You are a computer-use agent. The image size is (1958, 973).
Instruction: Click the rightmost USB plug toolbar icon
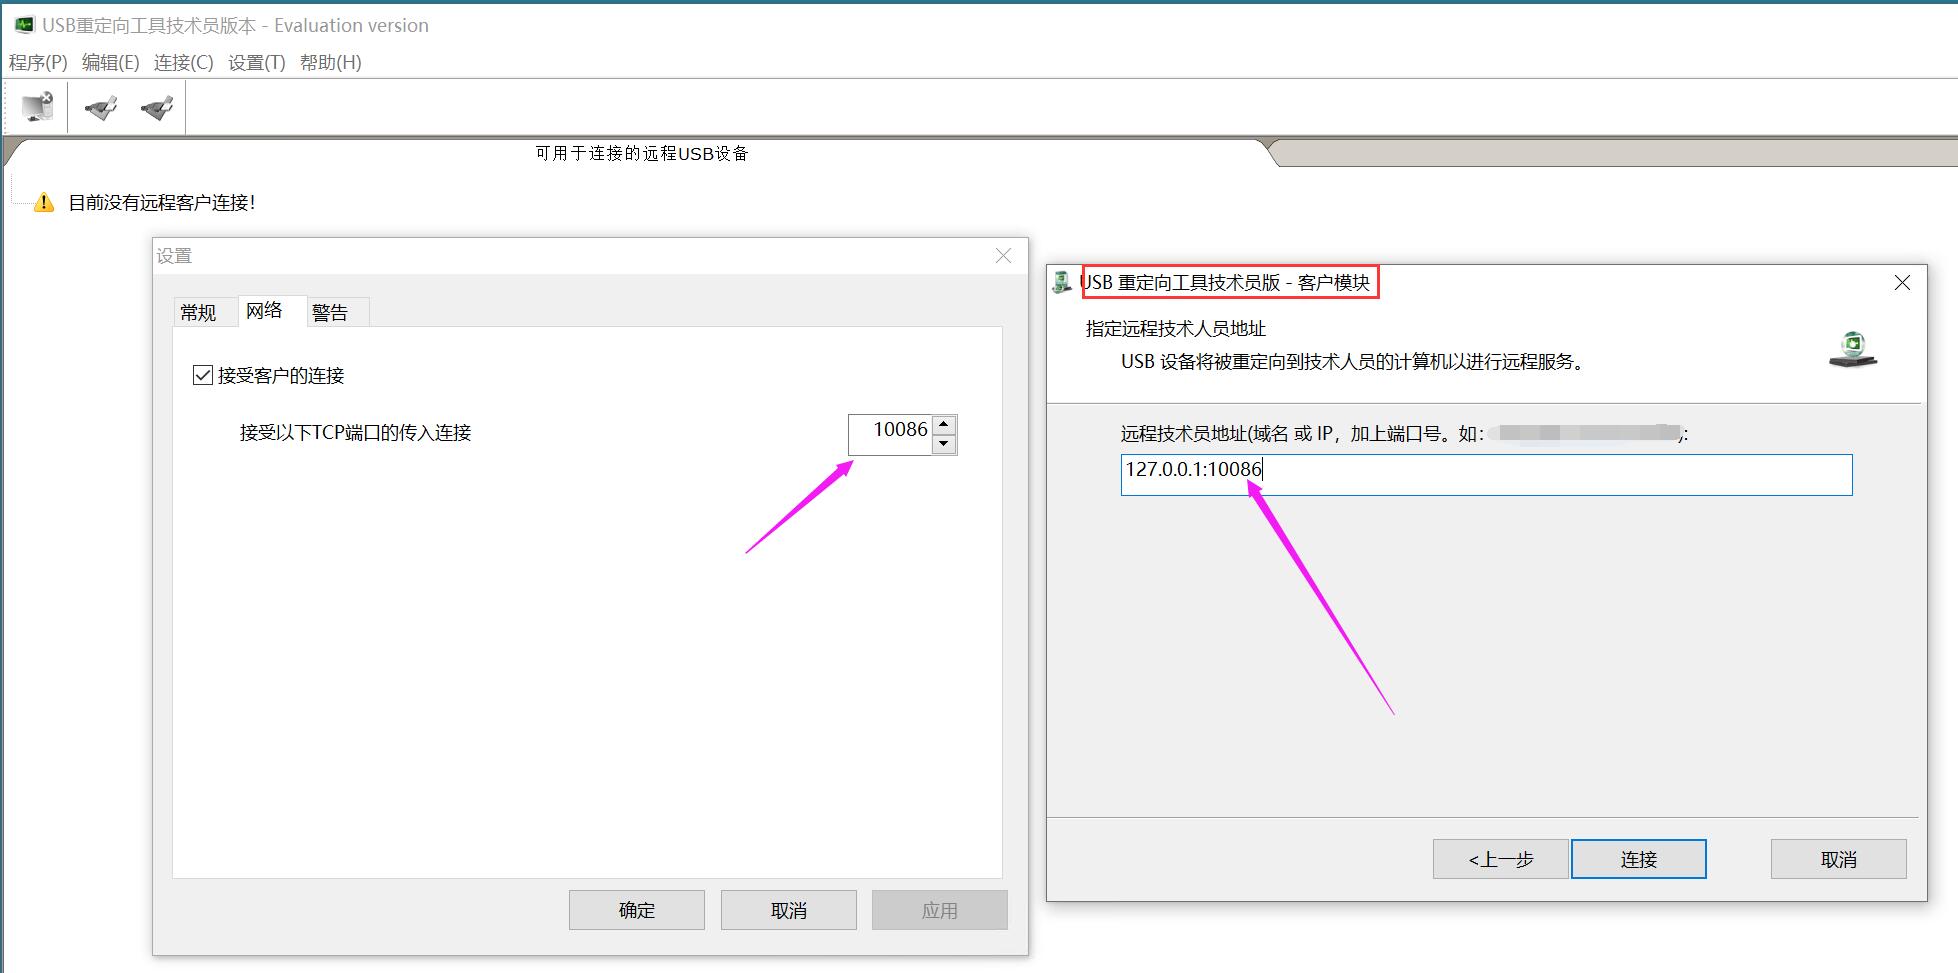(x=157, y=107)
